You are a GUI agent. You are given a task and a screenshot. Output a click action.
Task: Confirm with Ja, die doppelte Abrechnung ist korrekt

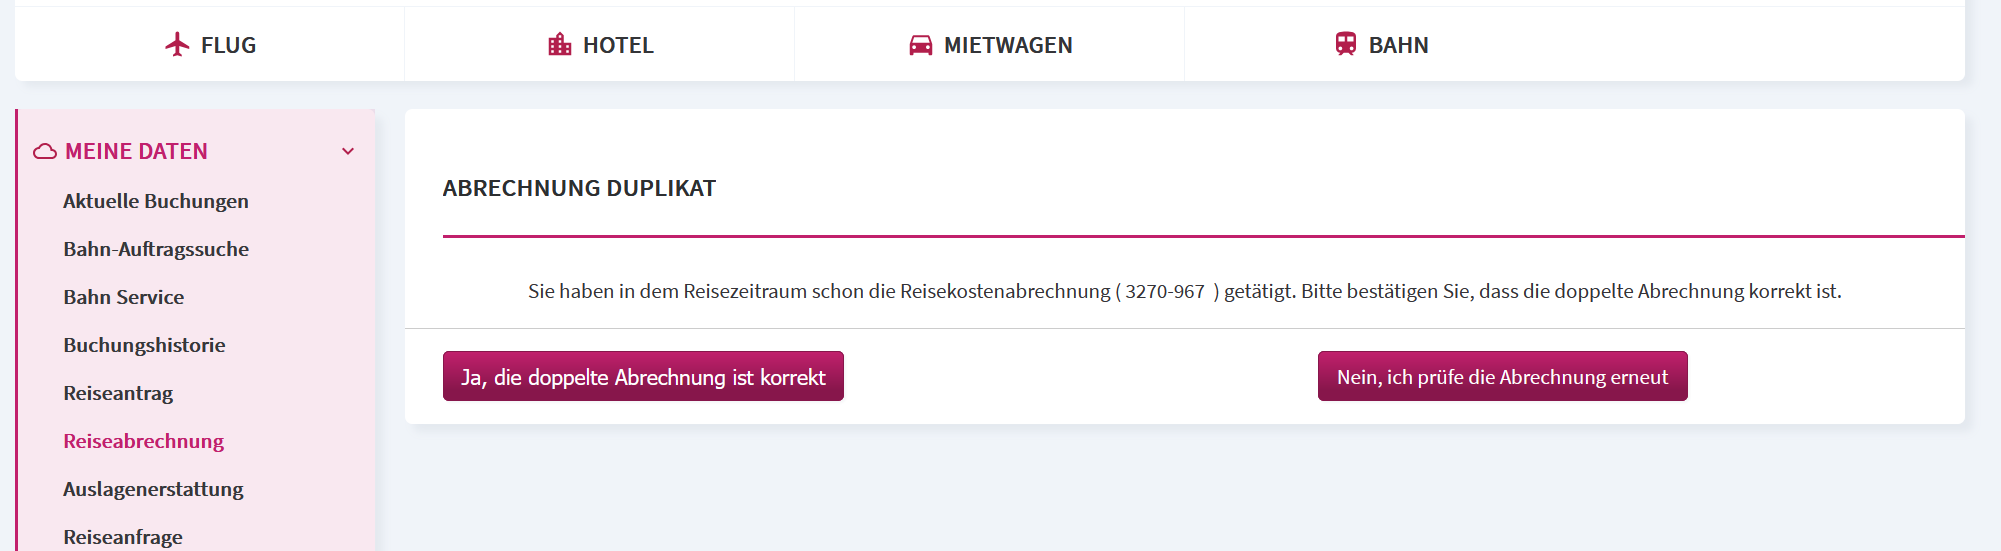(643, 376)
